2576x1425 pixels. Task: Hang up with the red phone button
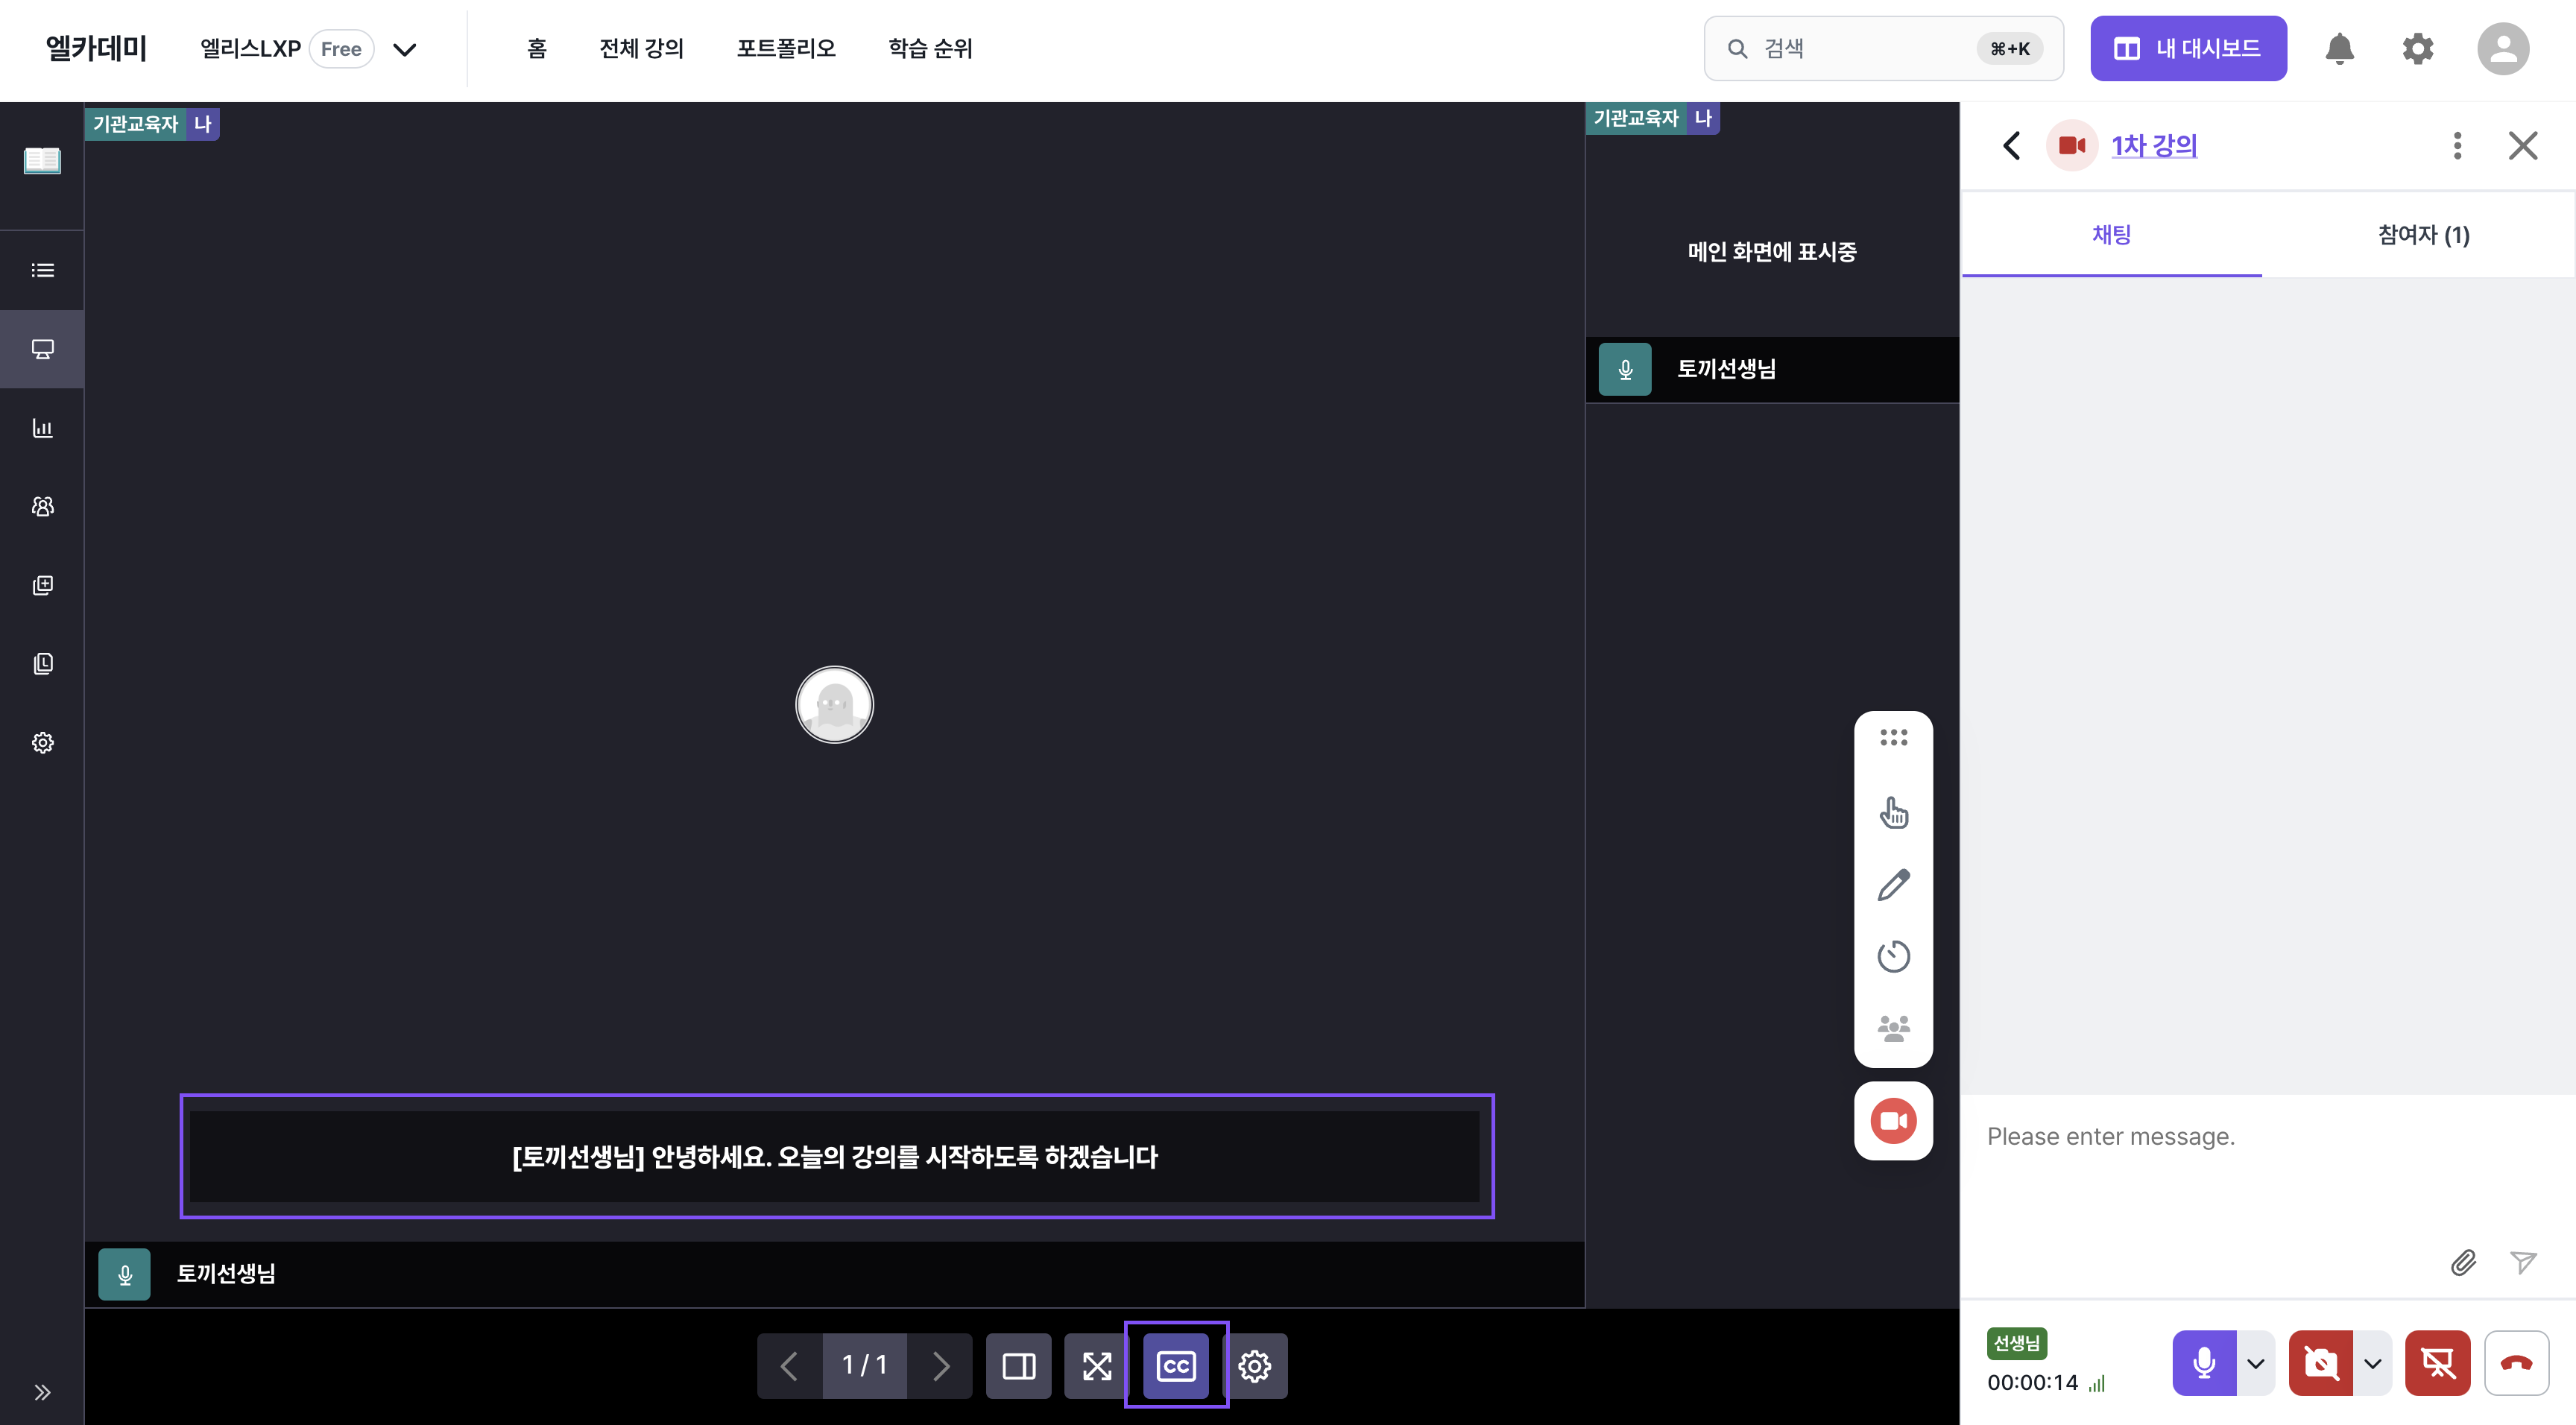[2516, 1363]
